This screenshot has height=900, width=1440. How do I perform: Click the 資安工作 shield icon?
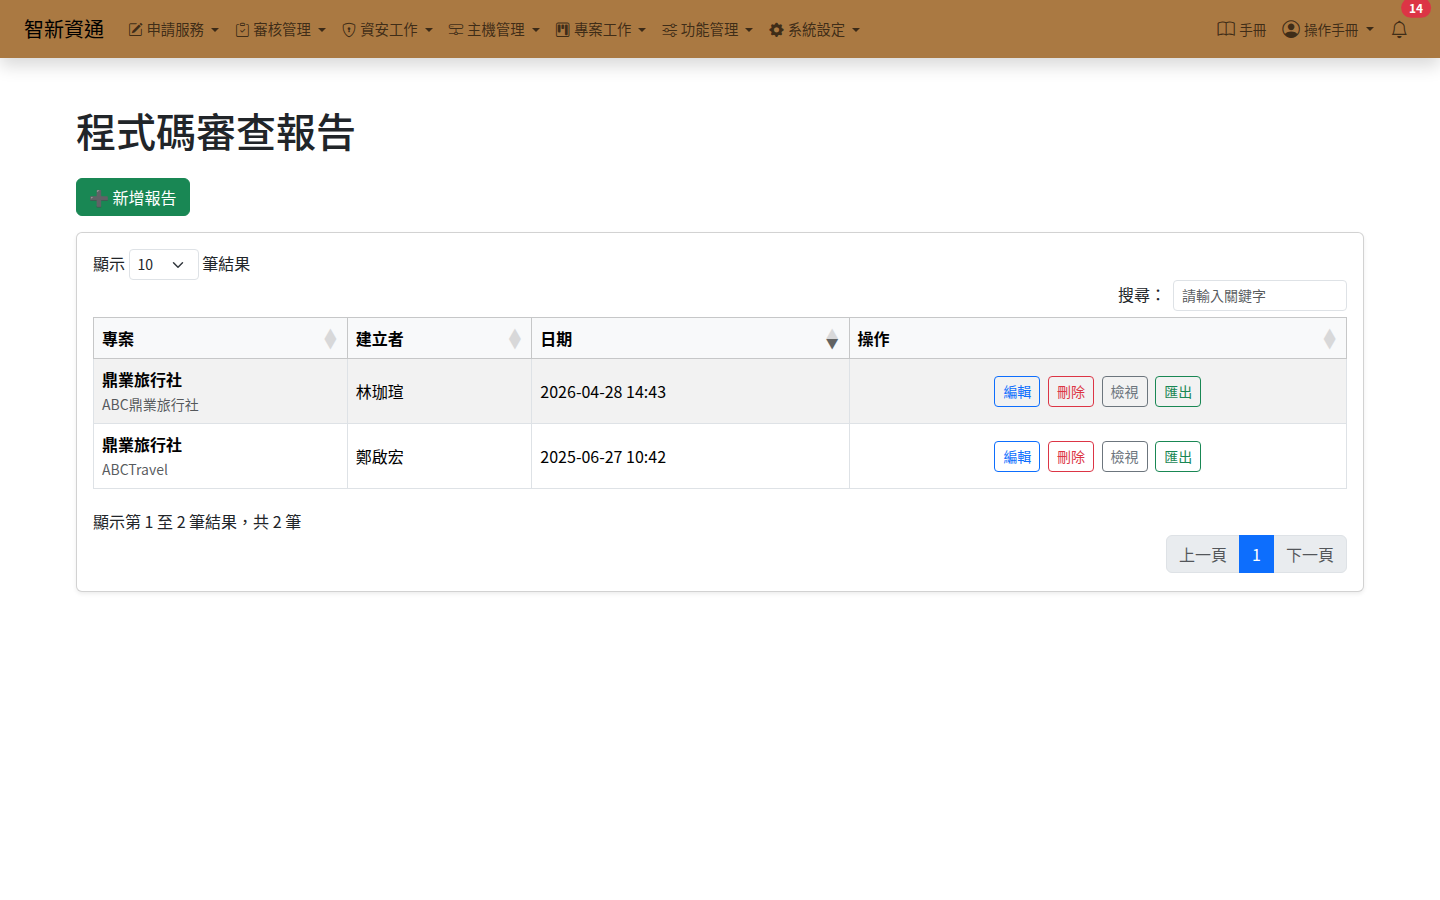(349, 30)
